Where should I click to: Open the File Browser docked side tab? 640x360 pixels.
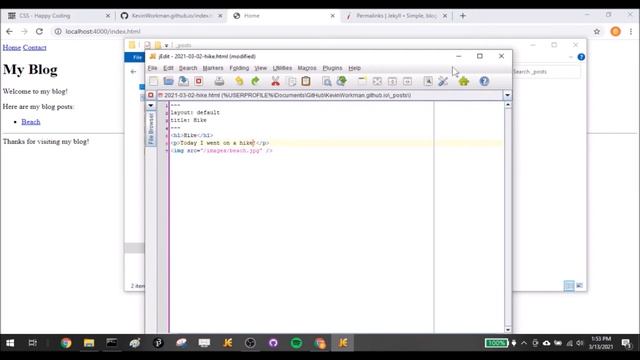151,128
